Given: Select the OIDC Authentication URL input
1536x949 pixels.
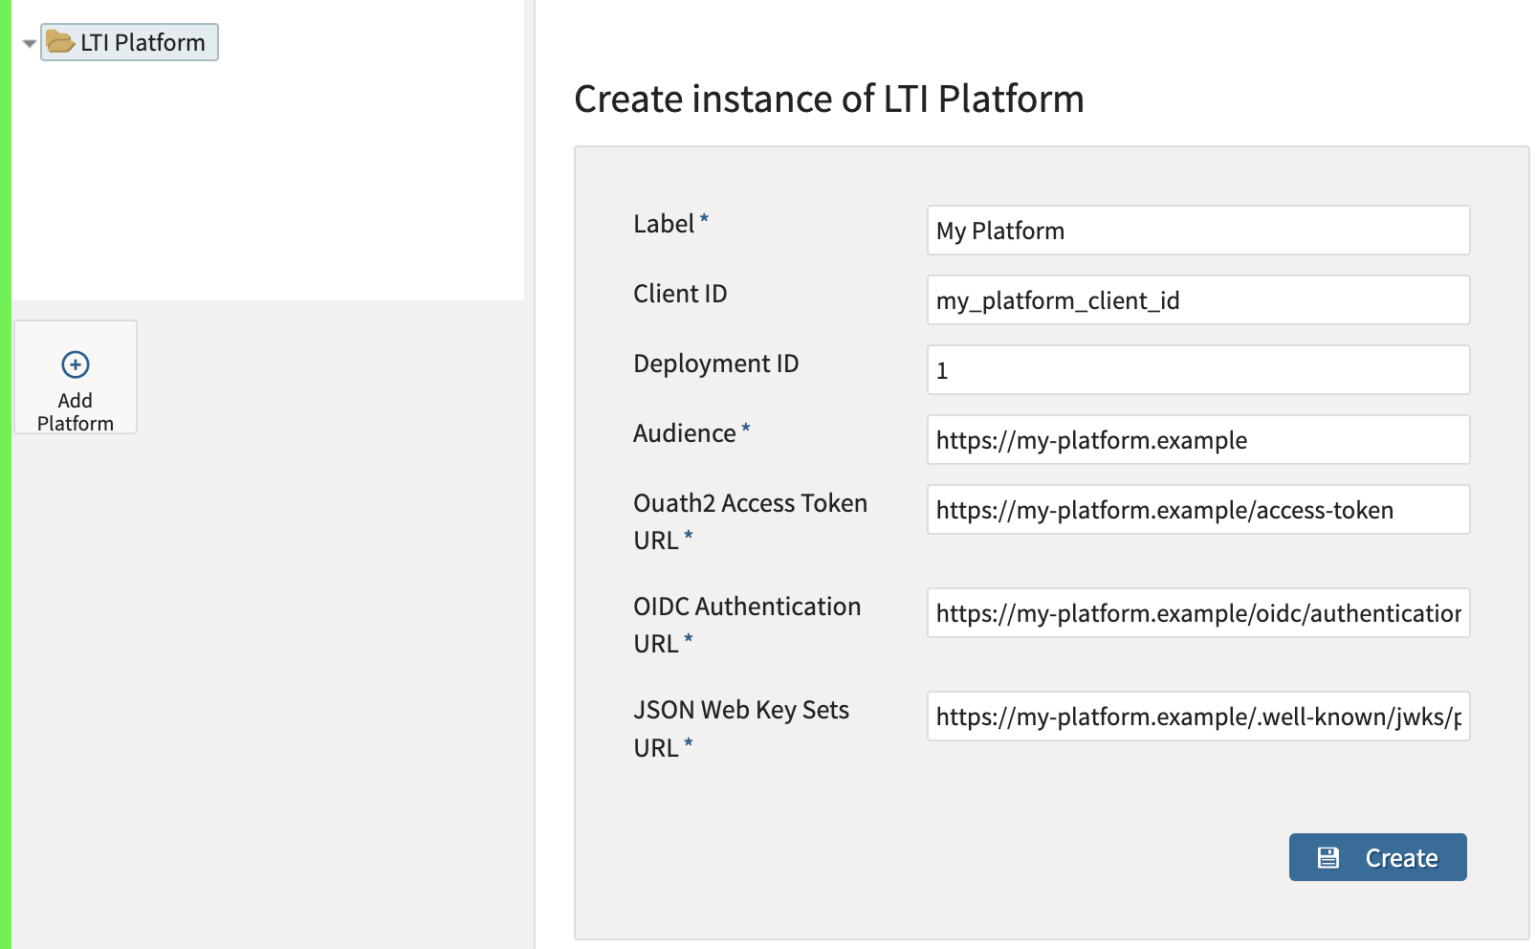Looking at the screenshot, I should pos(1197,612).
